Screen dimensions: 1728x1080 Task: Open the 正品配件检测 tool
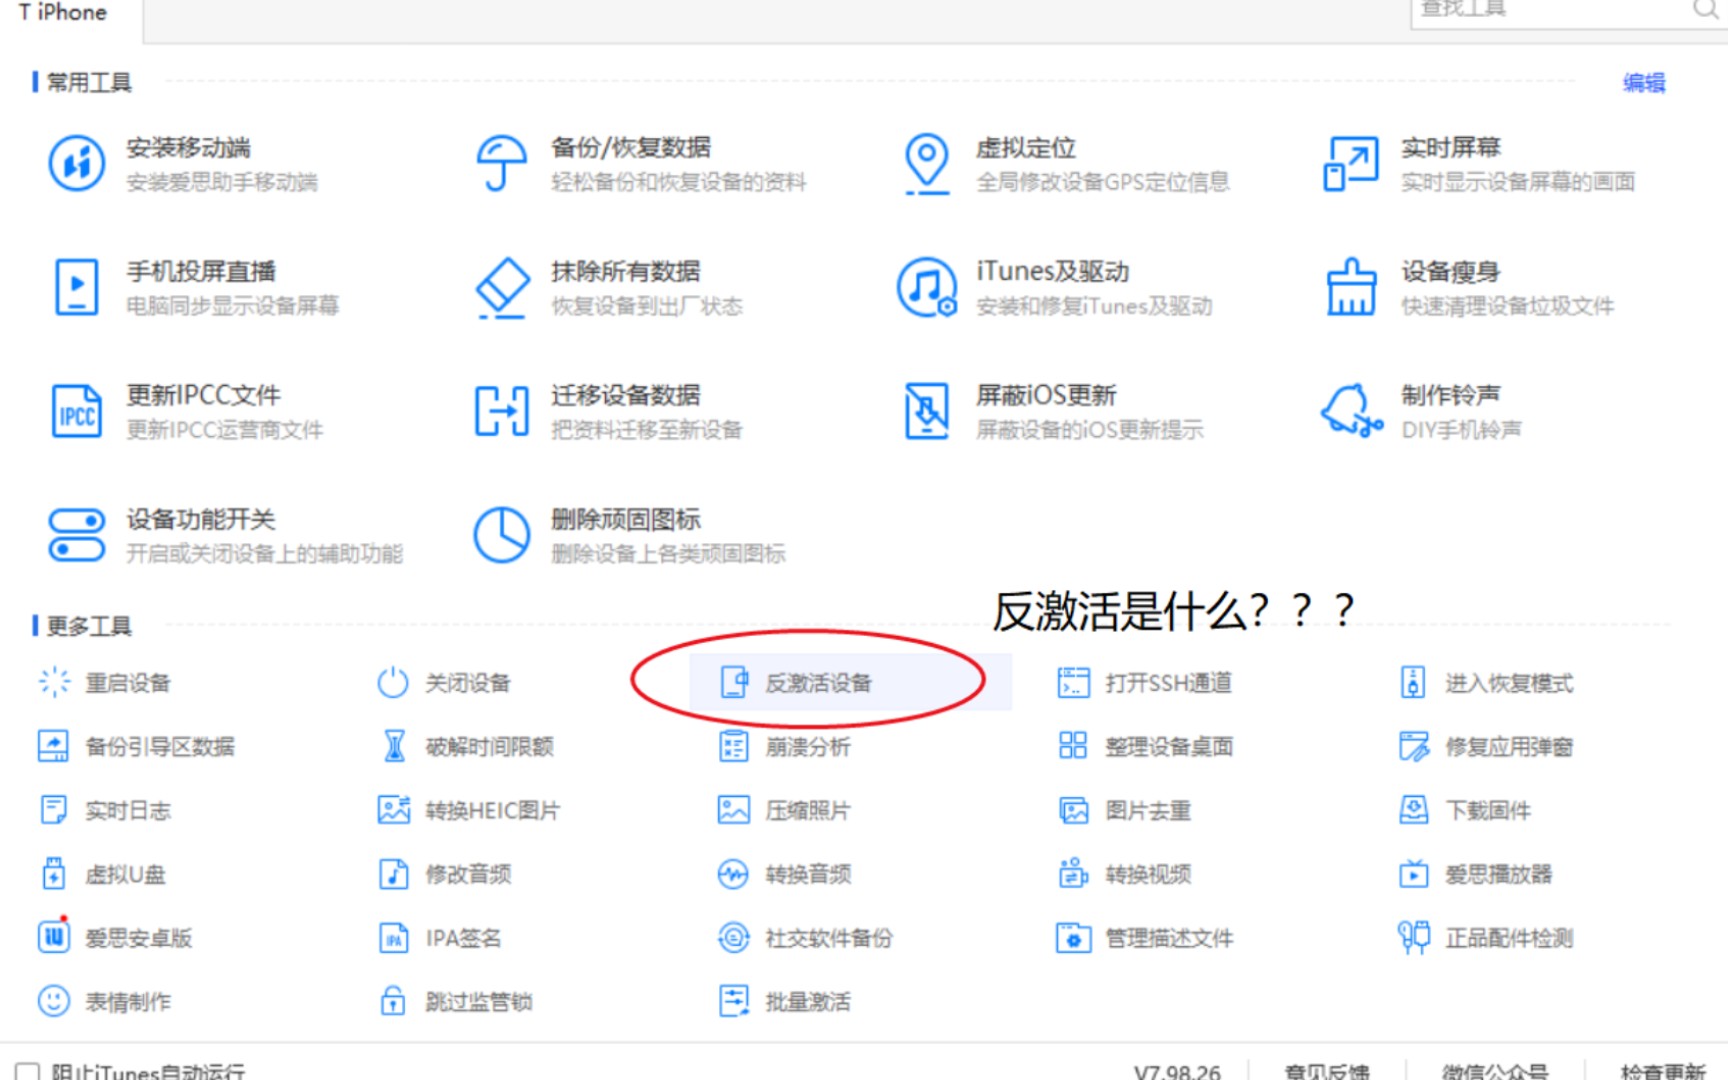point(1486,938)
